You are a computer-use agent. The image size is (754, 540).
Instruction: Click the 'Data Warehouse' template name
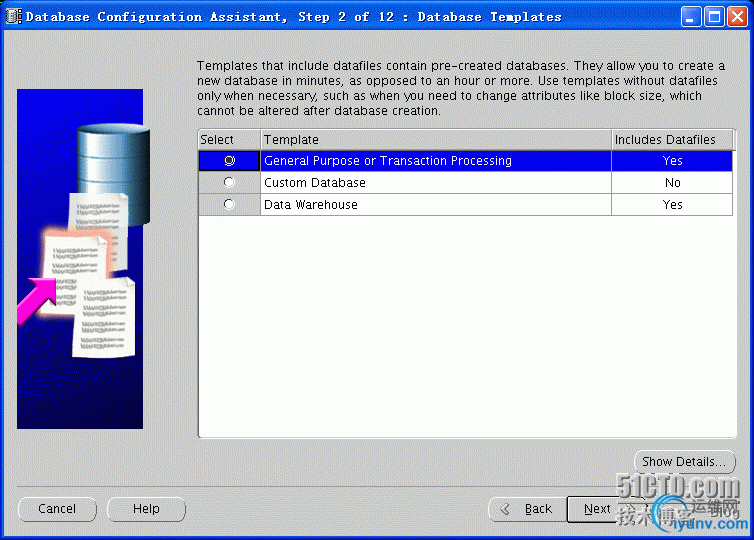tap(311, 204)
